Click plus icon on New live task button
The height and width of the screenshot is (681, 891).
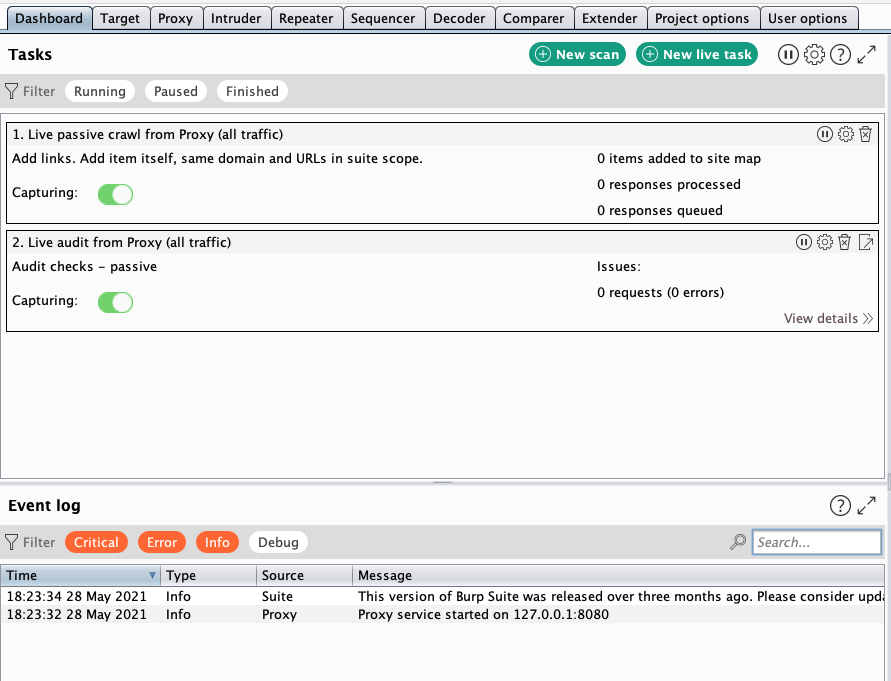tap(649, 54)
